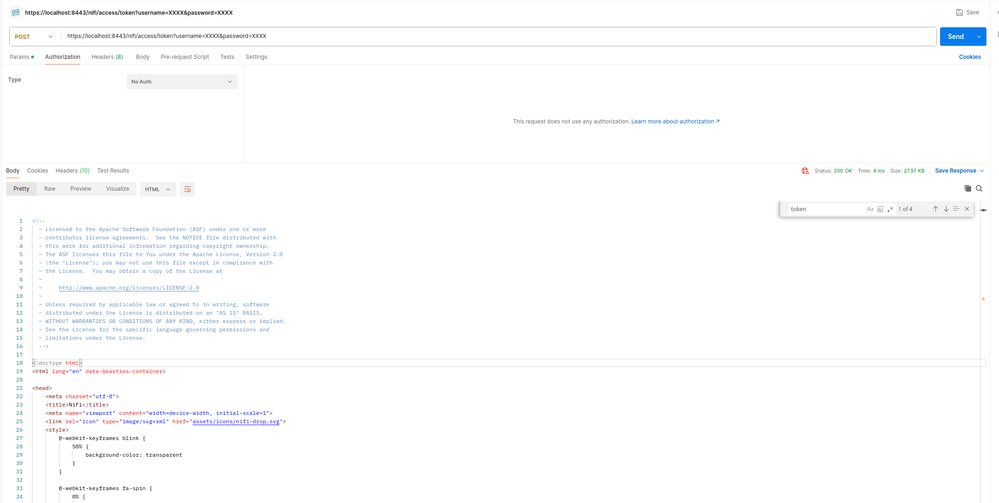
Task: Open the request Body tab
Action: point(143,57)
